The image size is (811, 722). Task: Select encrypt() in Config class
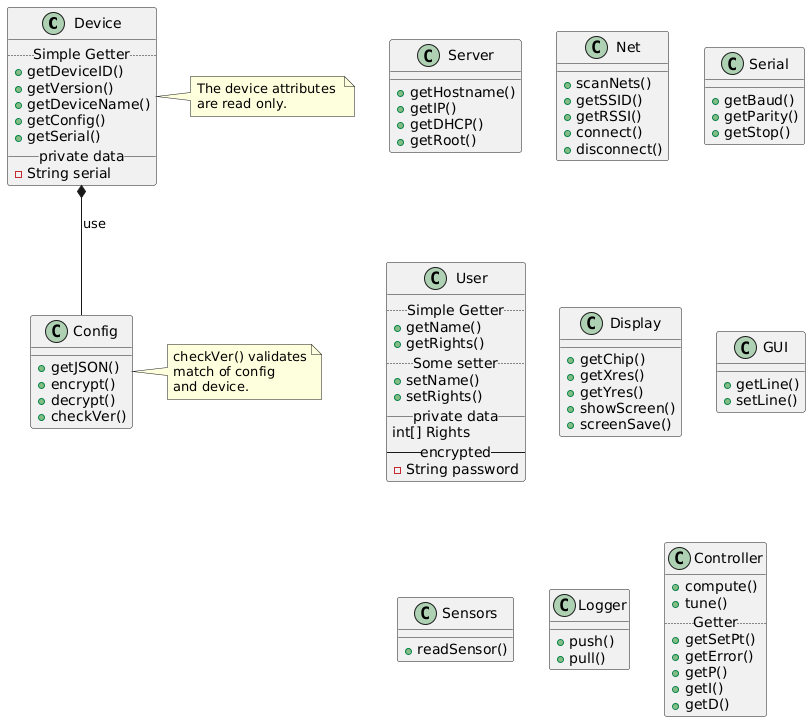coord(83,384)
